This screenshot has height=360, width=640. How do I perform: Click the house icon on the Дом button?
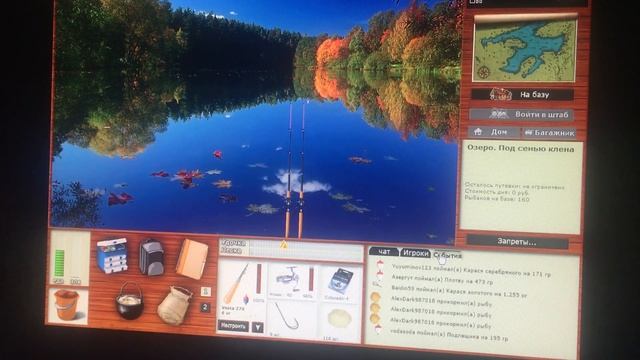(478, 131)
